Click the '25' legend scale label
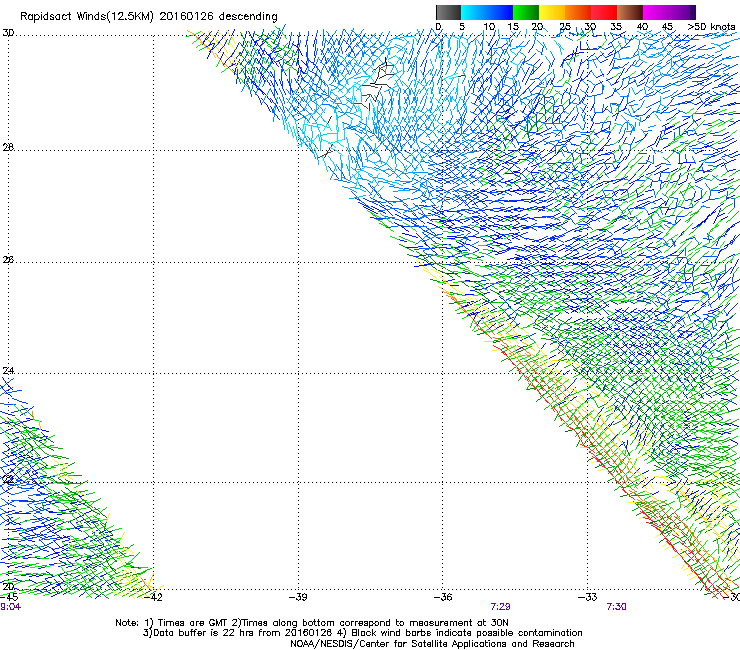This screenshot has width=740, height=650. click(565, 27)
